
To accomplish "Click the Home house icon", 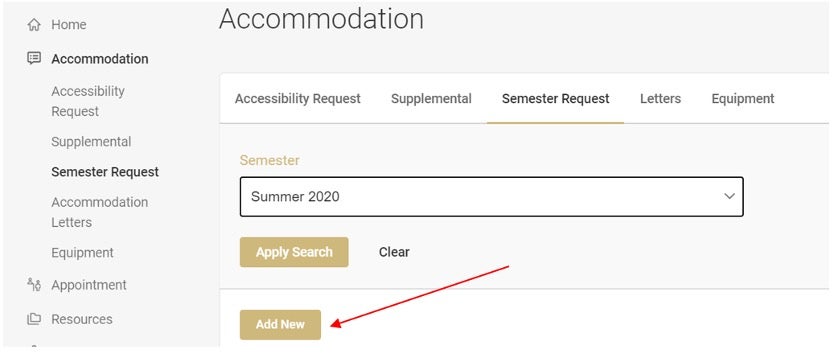I will 34,25.
